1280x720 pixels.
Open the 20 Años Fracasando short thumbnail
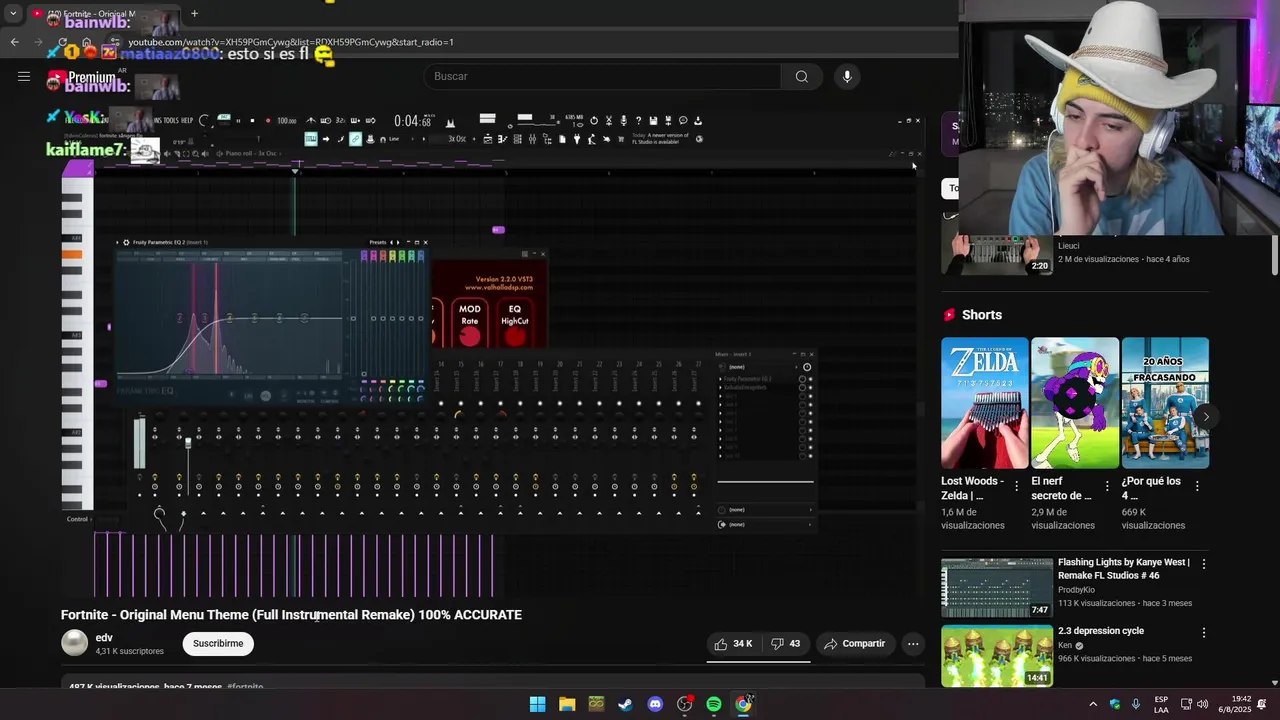click(1165, 403)
